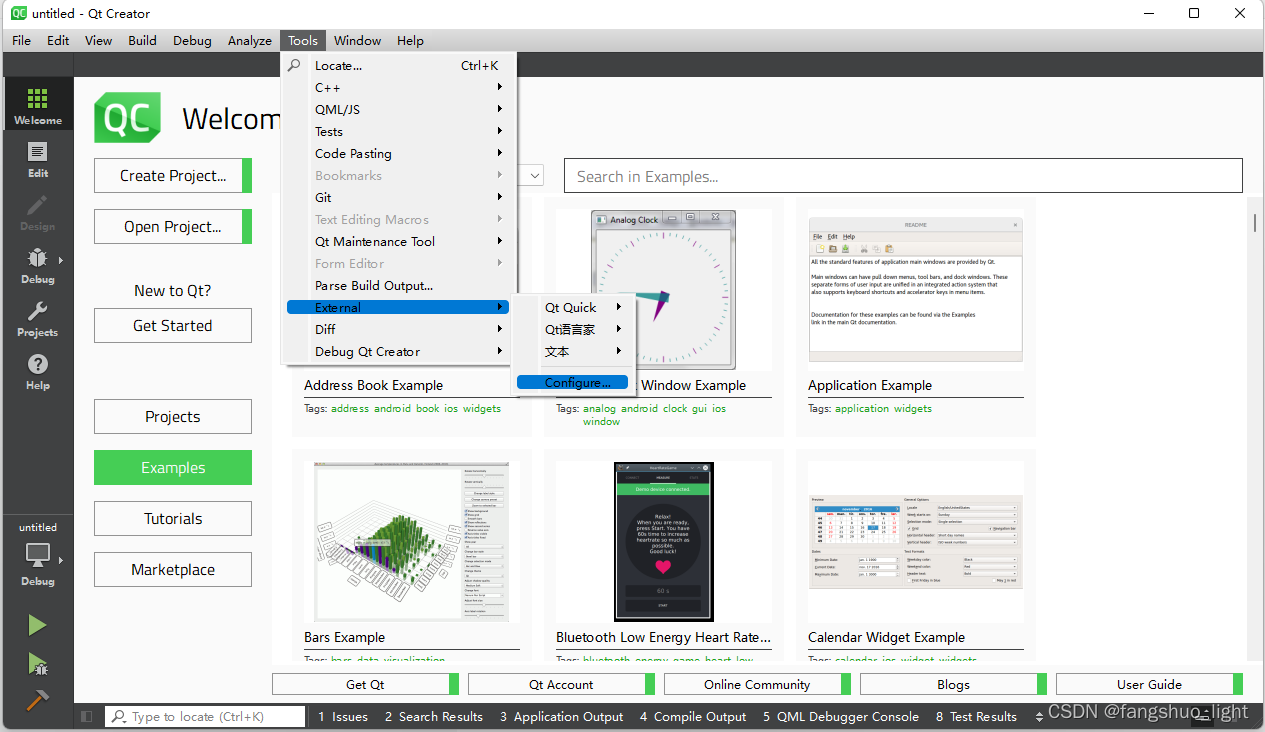Select Parse Build Output... entry
The height and width of the screenshot is (732, 1265).
pos(398,286)
